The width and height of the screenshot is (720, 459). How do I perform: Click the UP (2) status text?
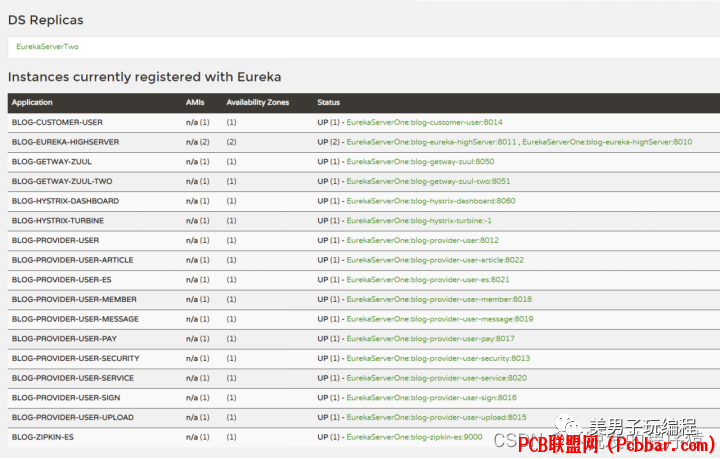pyautogui.click(x=328, y=142)
